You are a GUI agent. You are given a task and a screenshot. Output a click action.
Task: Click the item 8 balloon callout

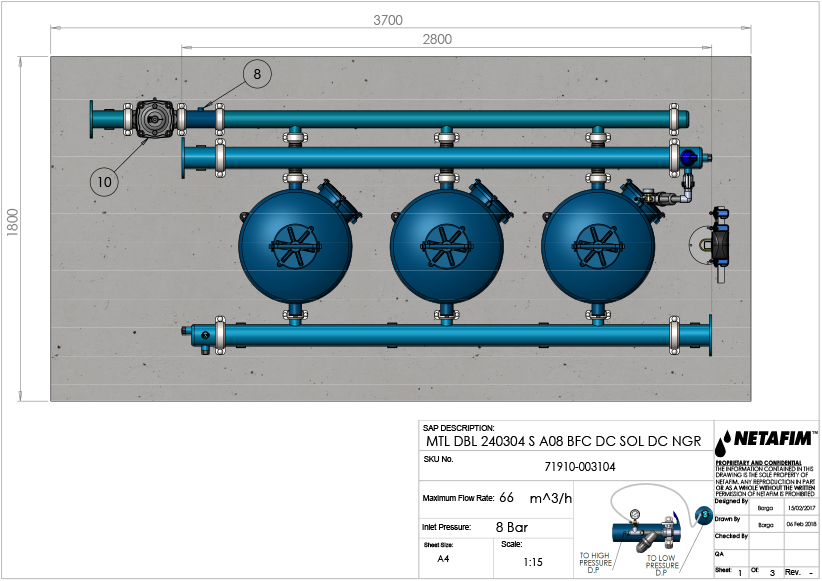pyautogui.click(x=256, y=74)
